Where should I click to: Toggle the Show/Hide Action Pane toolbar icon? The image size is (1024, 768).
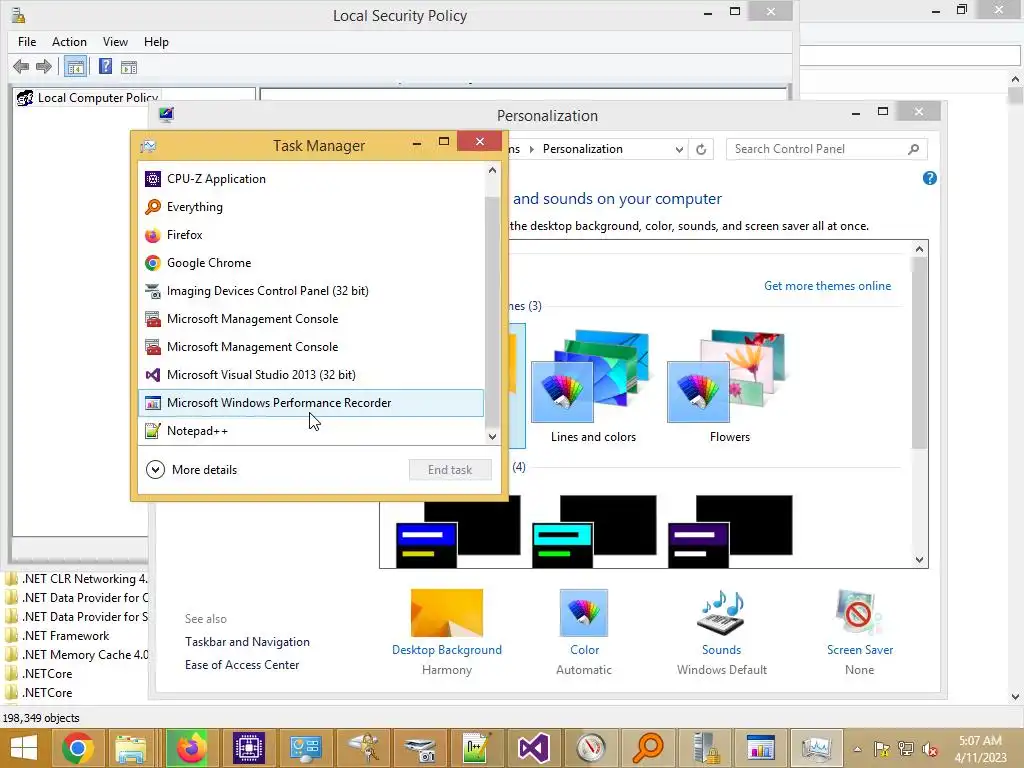tap(129, 67)
